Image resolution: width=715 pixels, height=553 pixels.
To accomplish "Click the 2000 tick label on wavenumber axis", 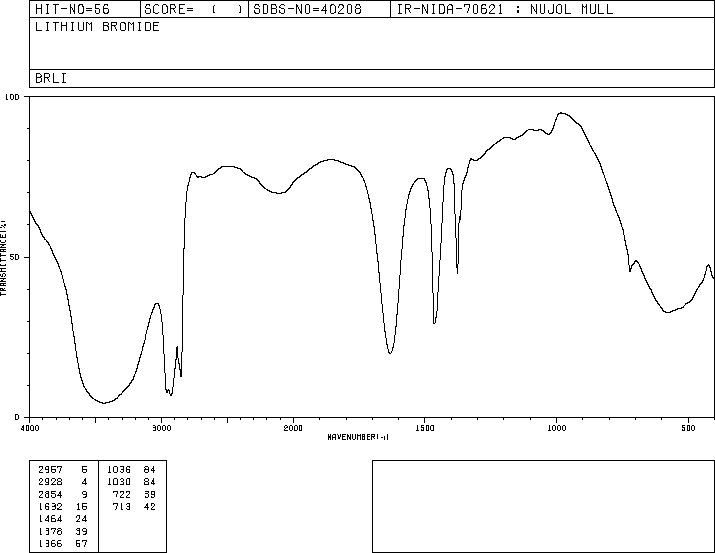I will click(x=293, y=428).
